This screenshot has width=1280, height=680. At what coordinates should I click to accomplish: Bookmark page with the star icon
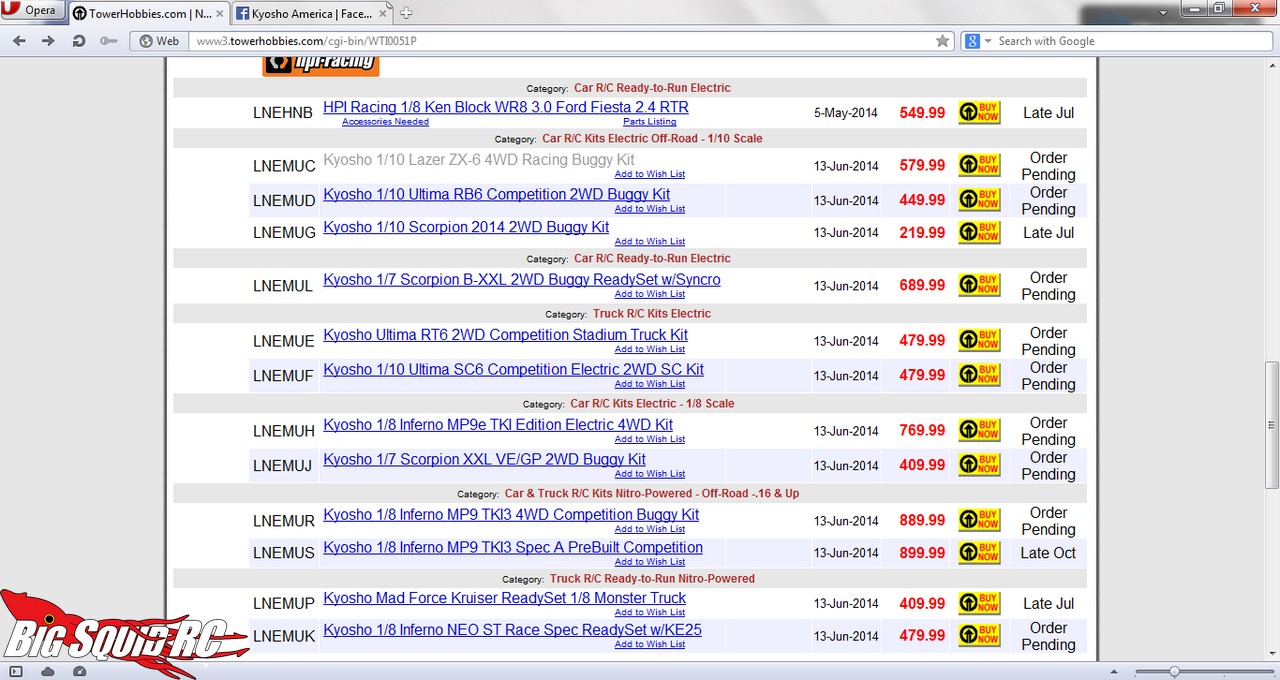pyautogui.click(x=942, y=41)
